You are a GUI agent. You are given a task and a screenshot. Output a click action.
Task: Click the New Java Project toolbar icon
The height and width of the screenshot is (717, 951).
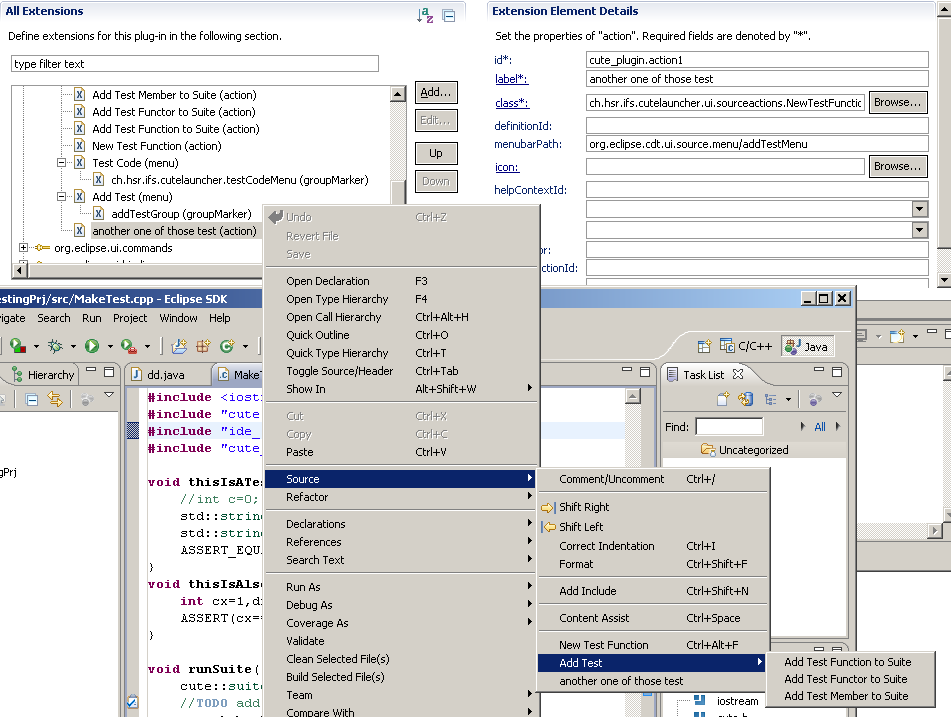coord(179,346)
